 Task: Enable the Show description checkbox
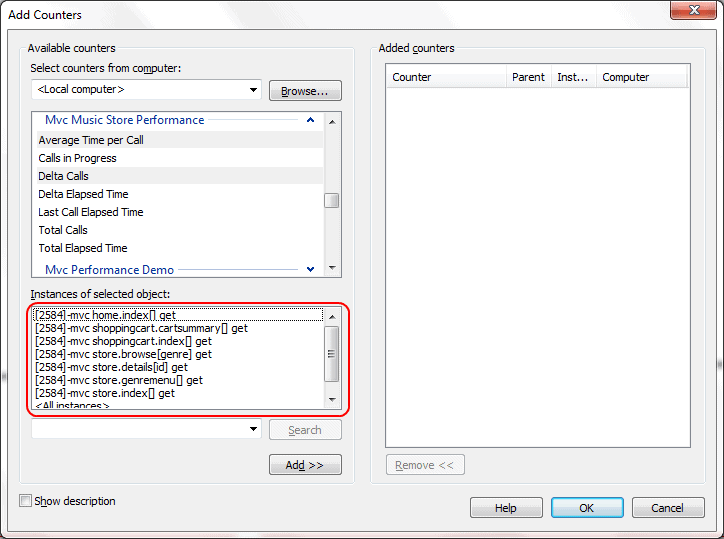pyautogui.click(x=25, y=501)
